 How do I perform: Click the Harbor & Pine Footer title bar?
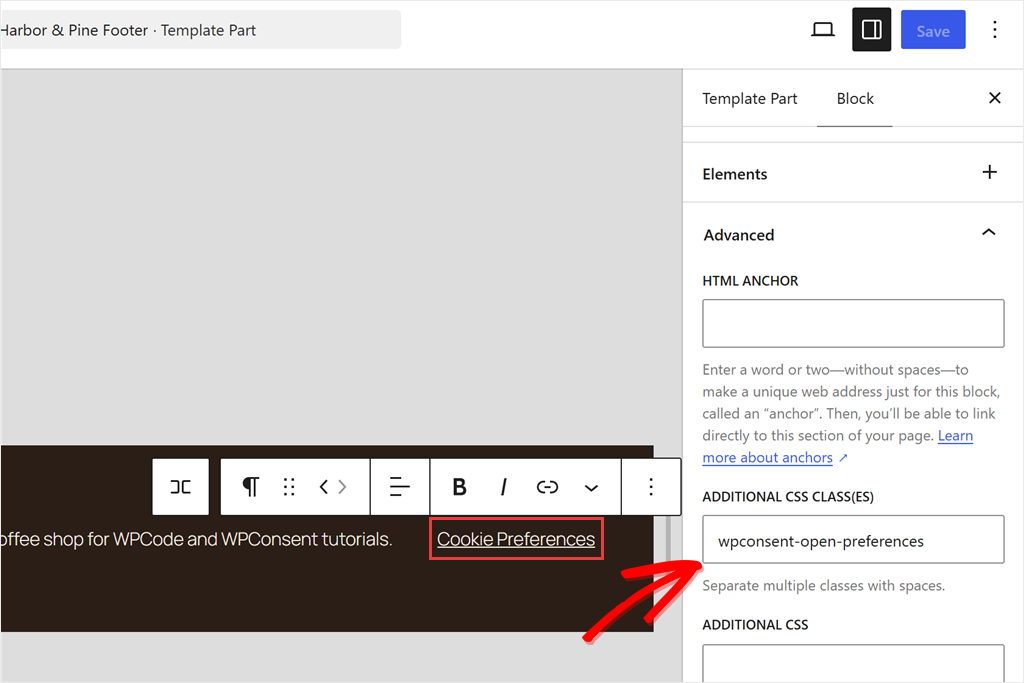(200, 30)
